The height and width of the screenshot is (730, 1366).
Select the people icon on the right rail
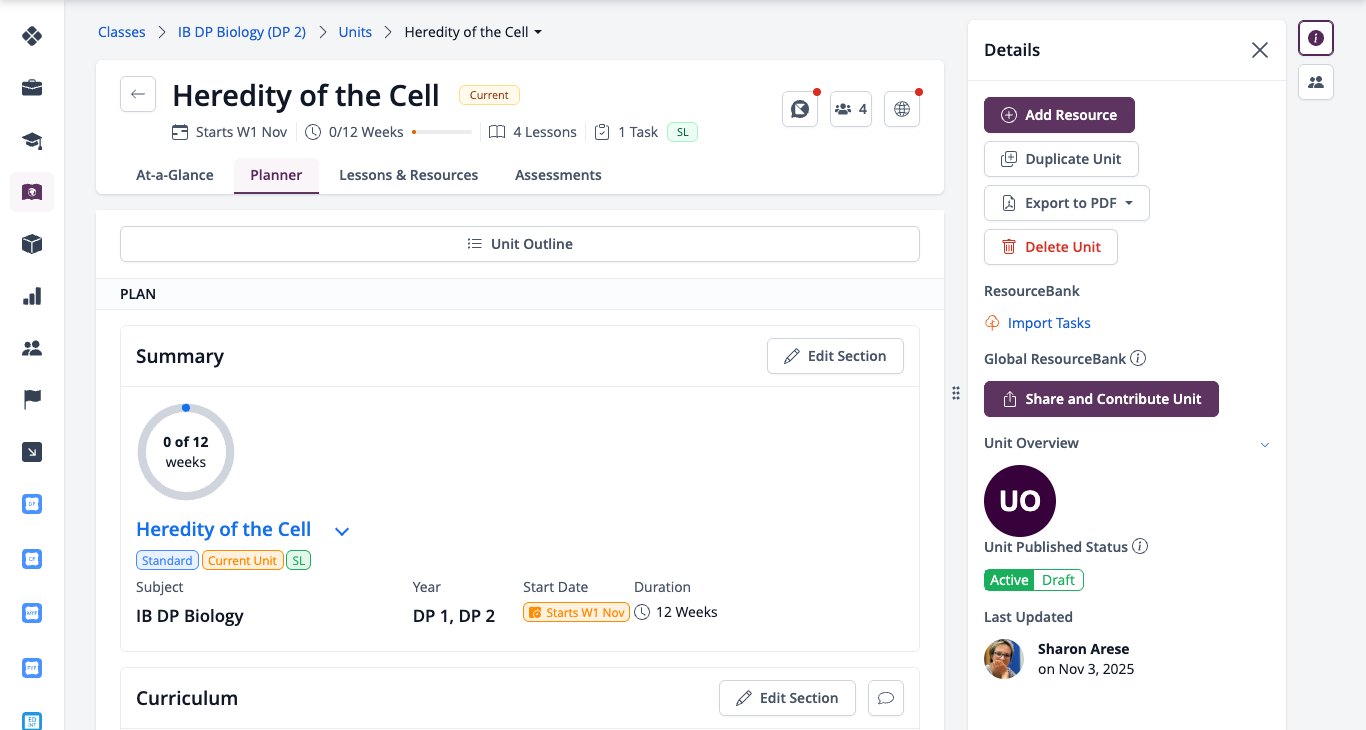pyautogui.click(x=1316, y=82)
